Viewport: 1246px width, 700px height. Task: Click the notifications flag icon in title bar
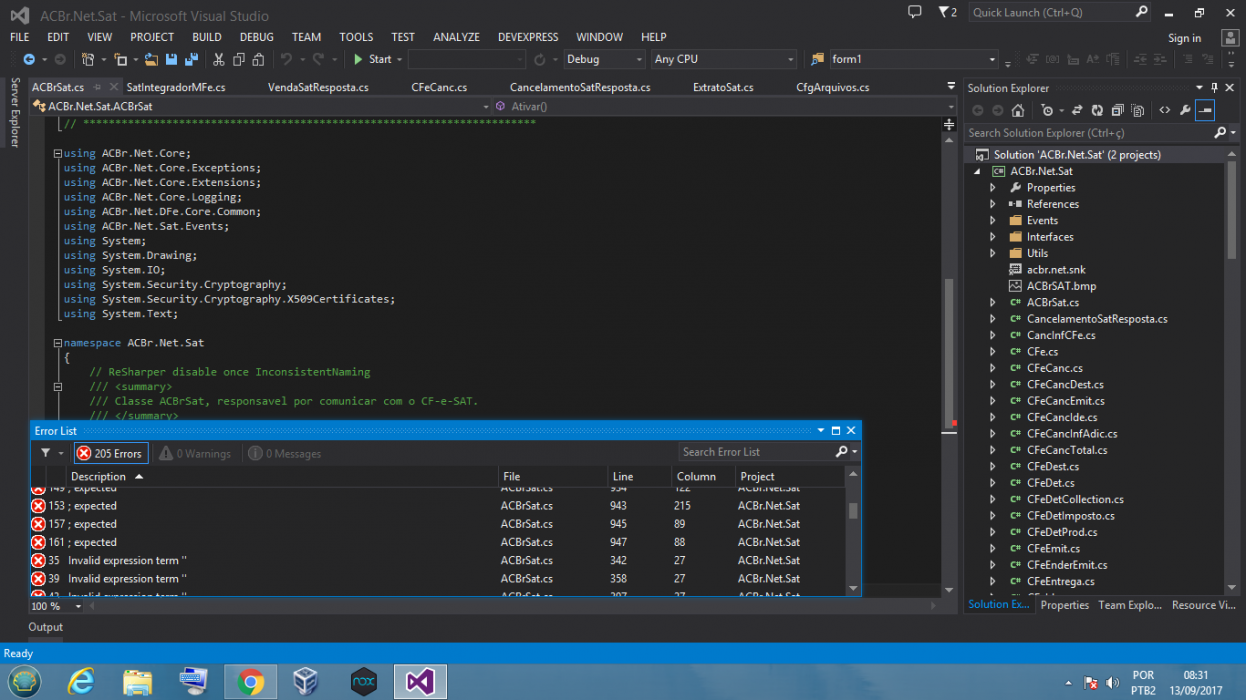pos(945,12)
